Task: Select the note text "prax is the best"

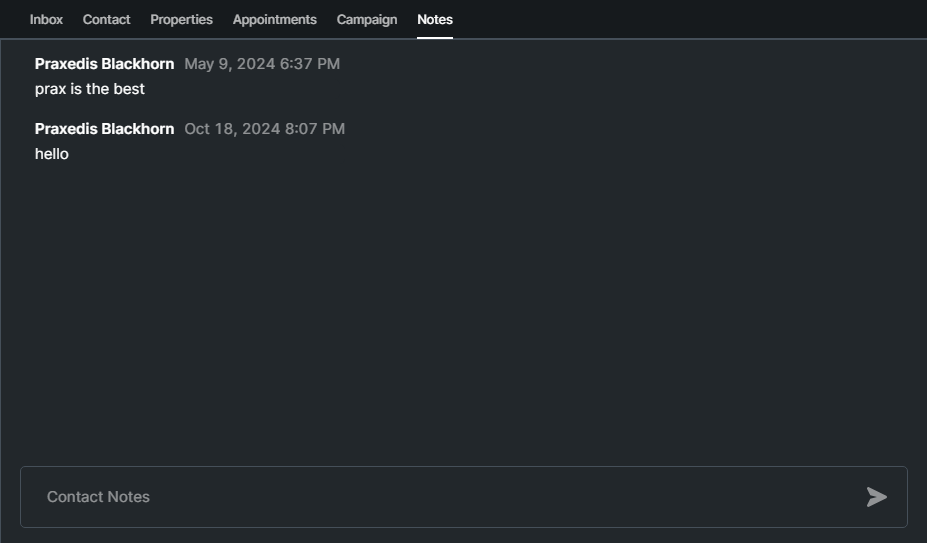Action: click(90, 89)
